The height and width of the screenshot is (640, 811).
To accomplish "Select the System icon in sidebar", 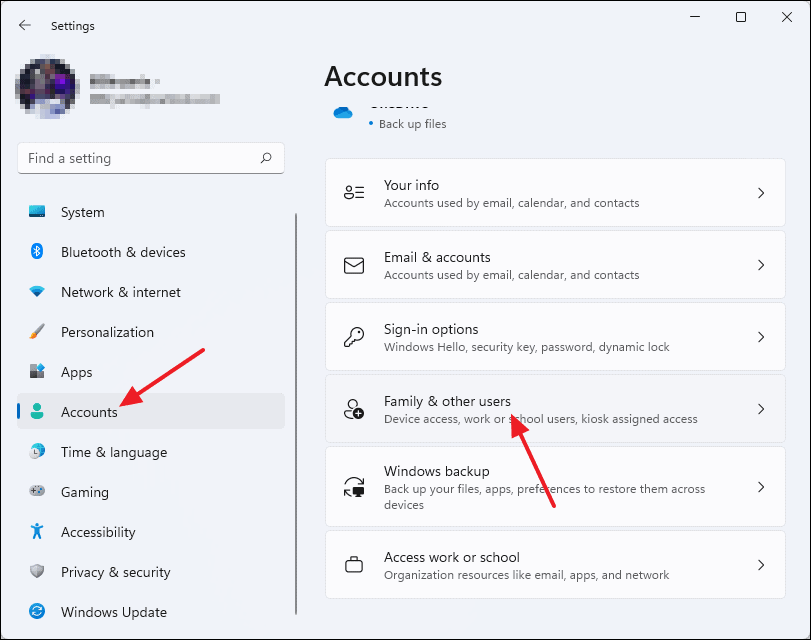I will (x=38, y=212).
